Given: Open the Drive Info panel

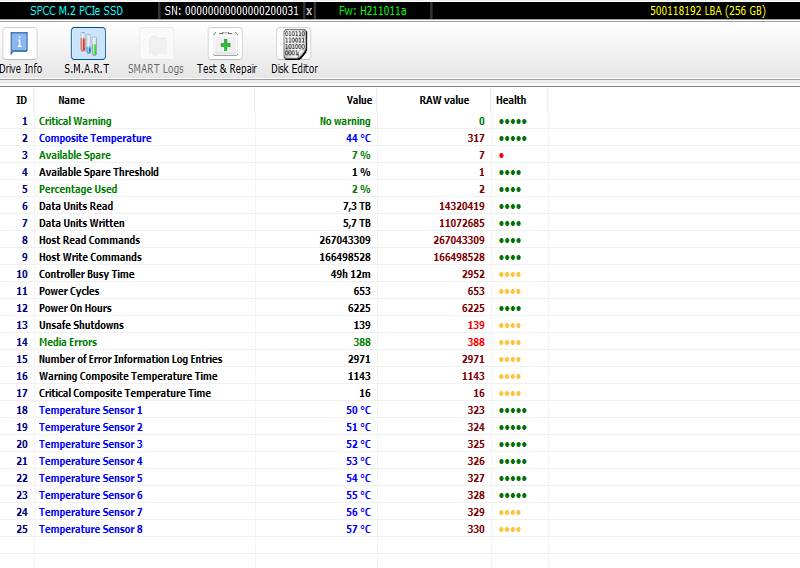Looking at the screenshot, I should coord(19,51).
